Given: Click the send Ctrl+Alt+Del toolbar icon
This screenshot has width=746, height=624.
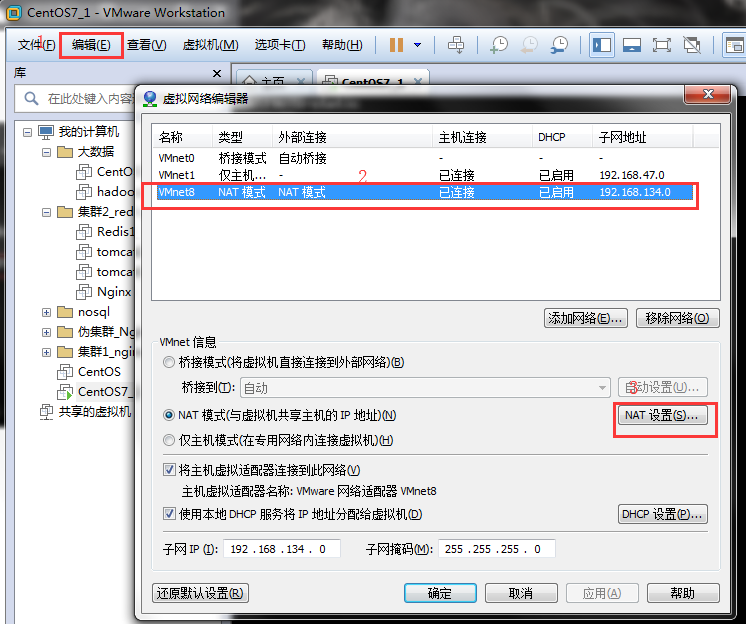Looking at the screenshot, I should point(456,45).
